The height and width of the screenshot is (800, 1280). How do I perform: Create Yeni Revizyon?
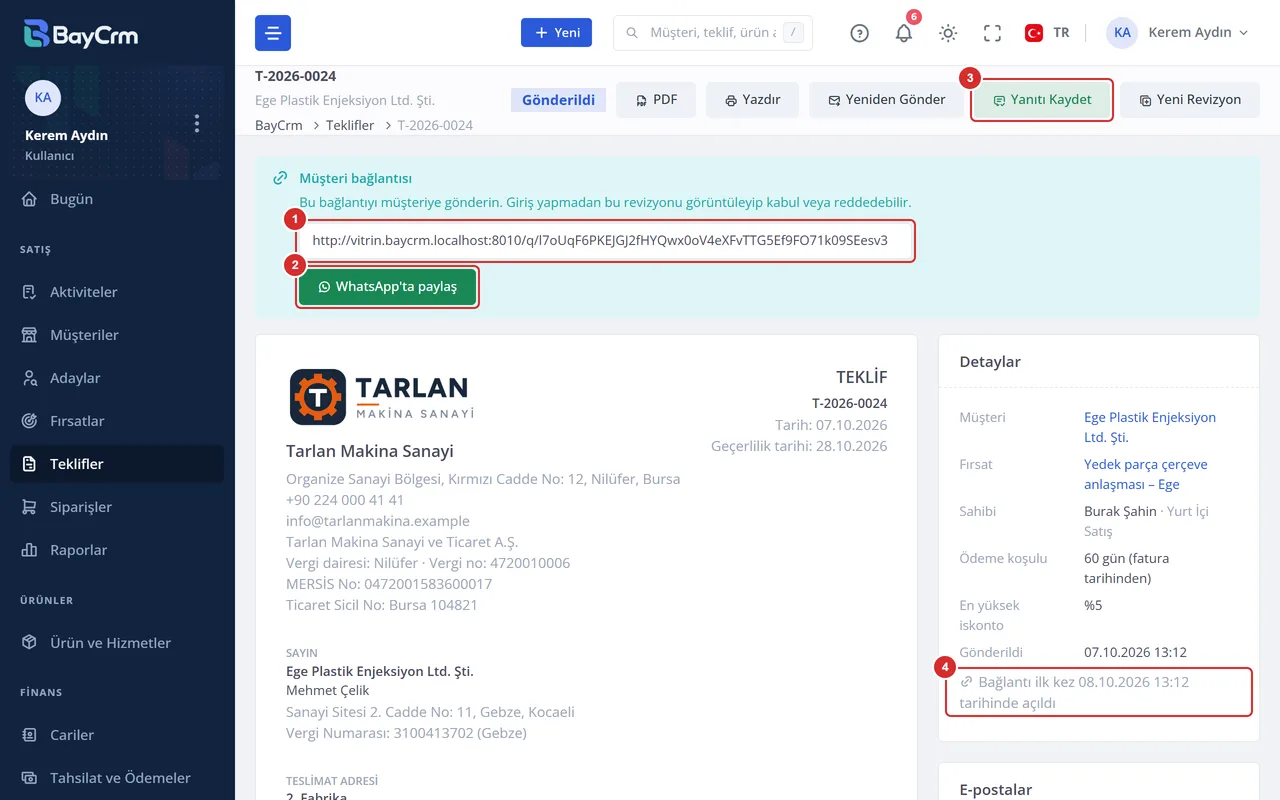(1189, 100)
